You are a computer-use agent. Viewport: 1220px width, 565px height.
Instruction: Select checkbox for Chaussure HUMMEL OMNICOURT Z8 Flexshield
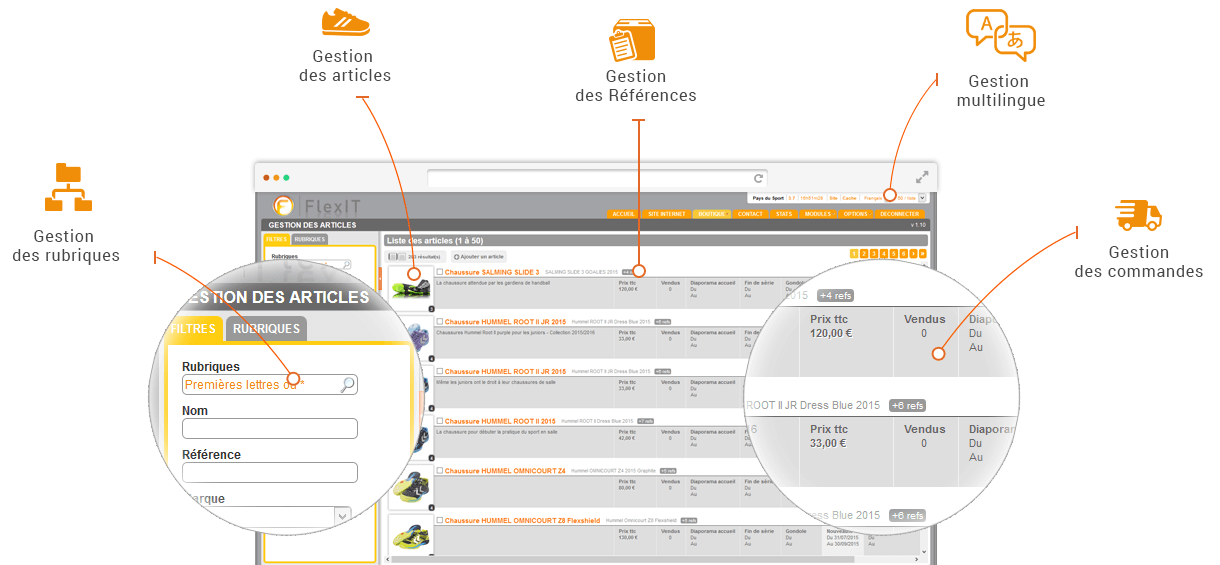pos(440,520)
